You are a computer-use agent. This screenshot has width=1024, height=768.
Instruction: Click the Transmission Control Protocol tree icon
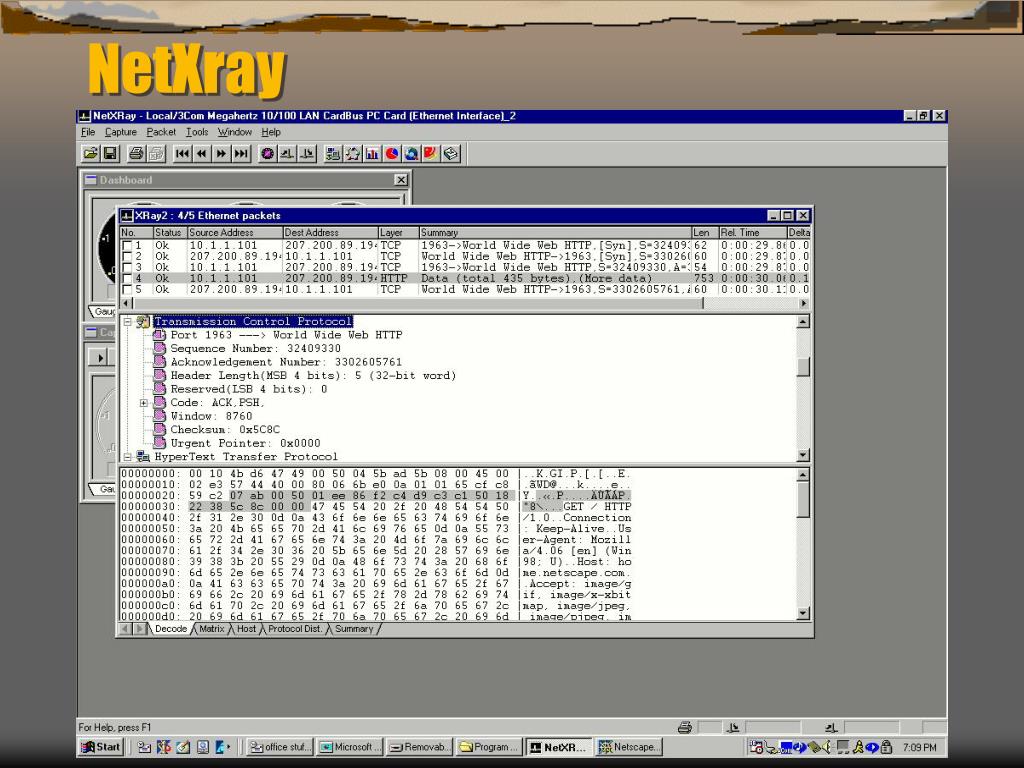coord(143,322)
